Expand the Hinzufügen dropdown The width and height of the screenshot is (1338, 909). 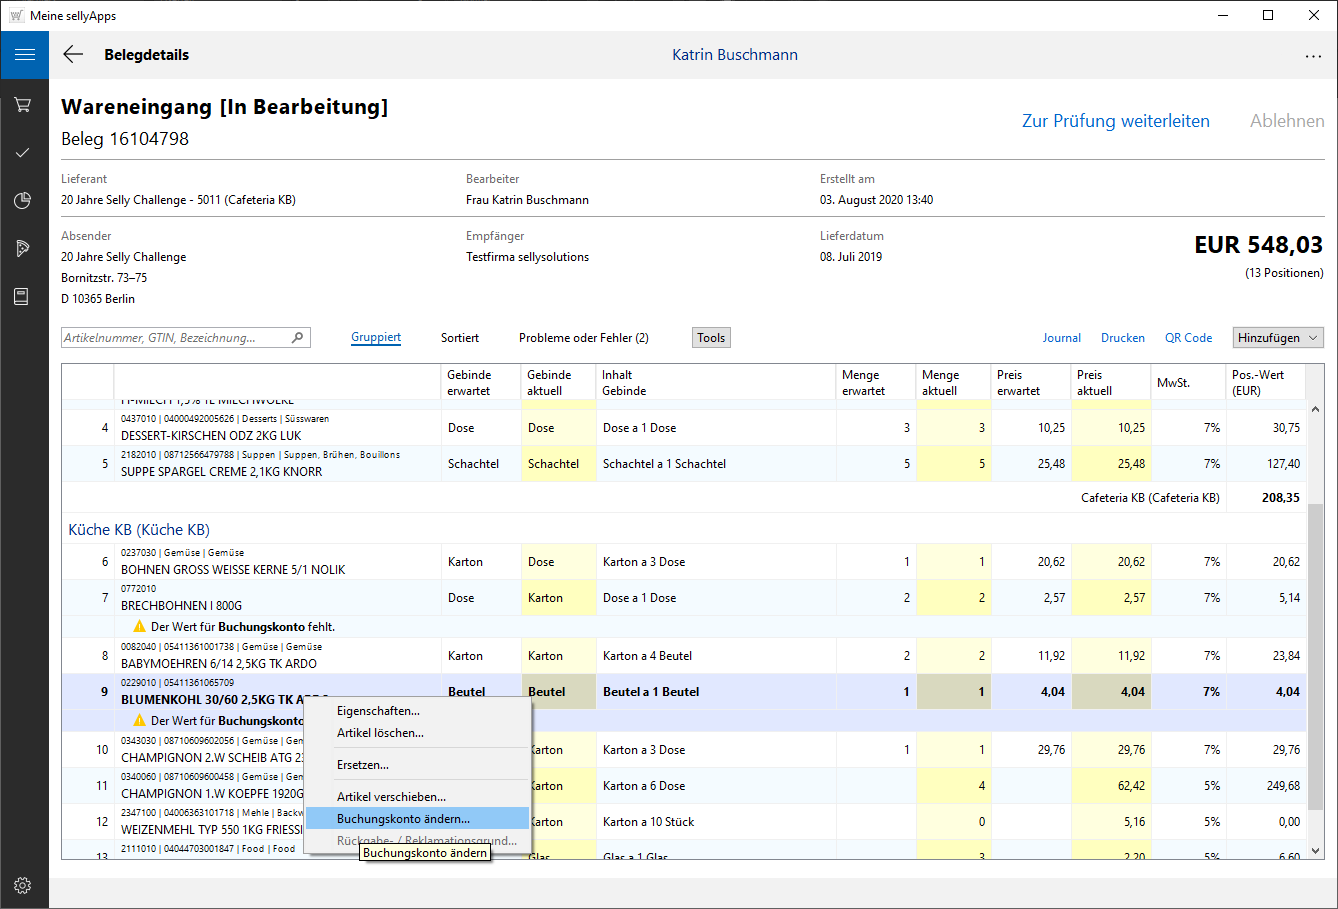[x=1278, y=338]
